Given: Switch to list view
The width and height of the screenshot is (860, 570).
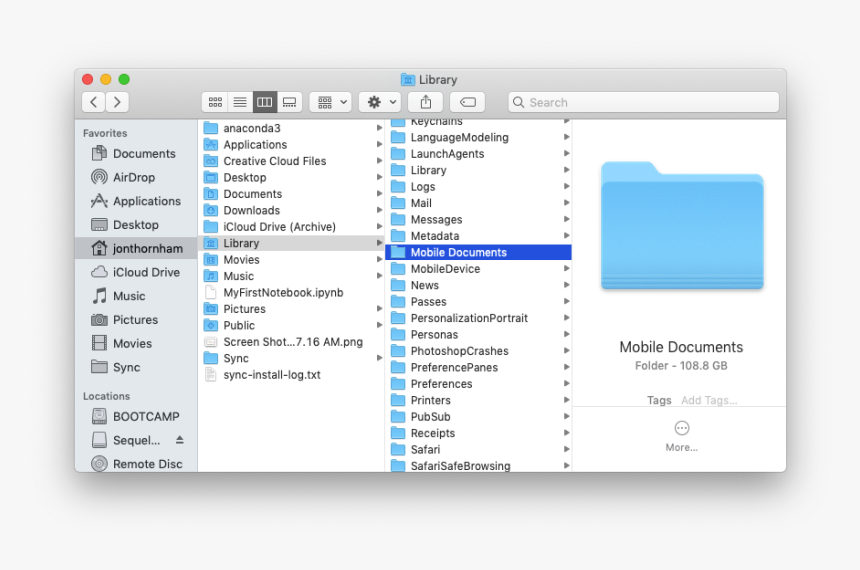Looking at the screenshot, I should click(x=240, y=102).
